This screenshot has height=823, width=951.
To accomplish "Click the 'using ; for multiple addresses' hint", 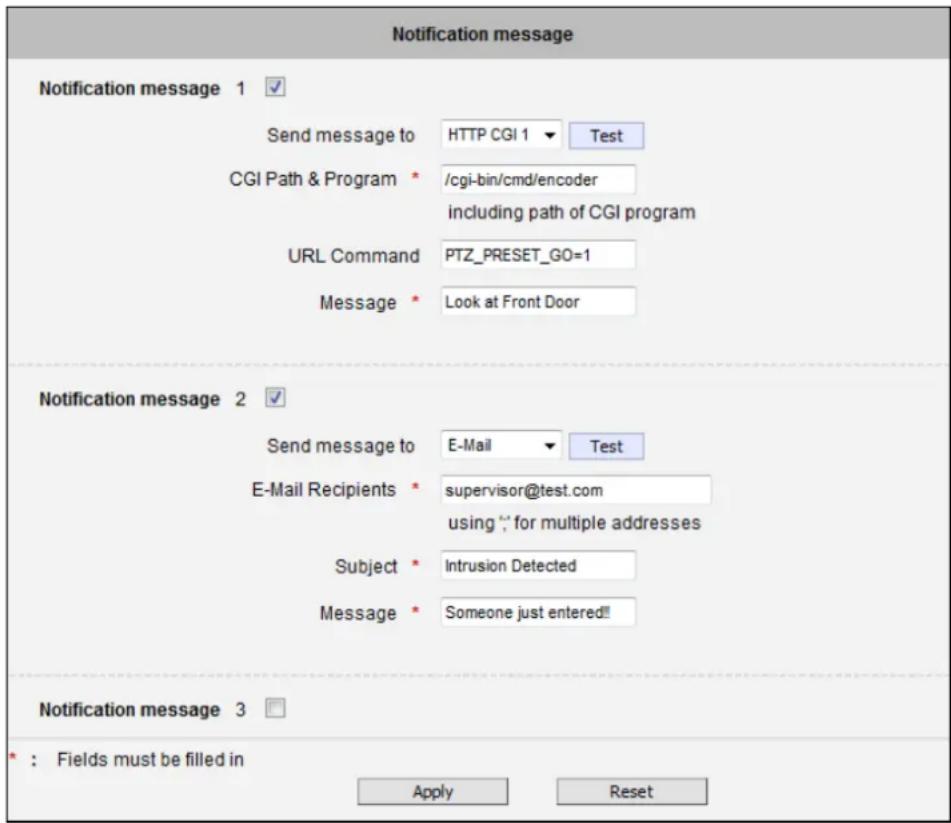I will pyautogui.click(x=574, y=523).
